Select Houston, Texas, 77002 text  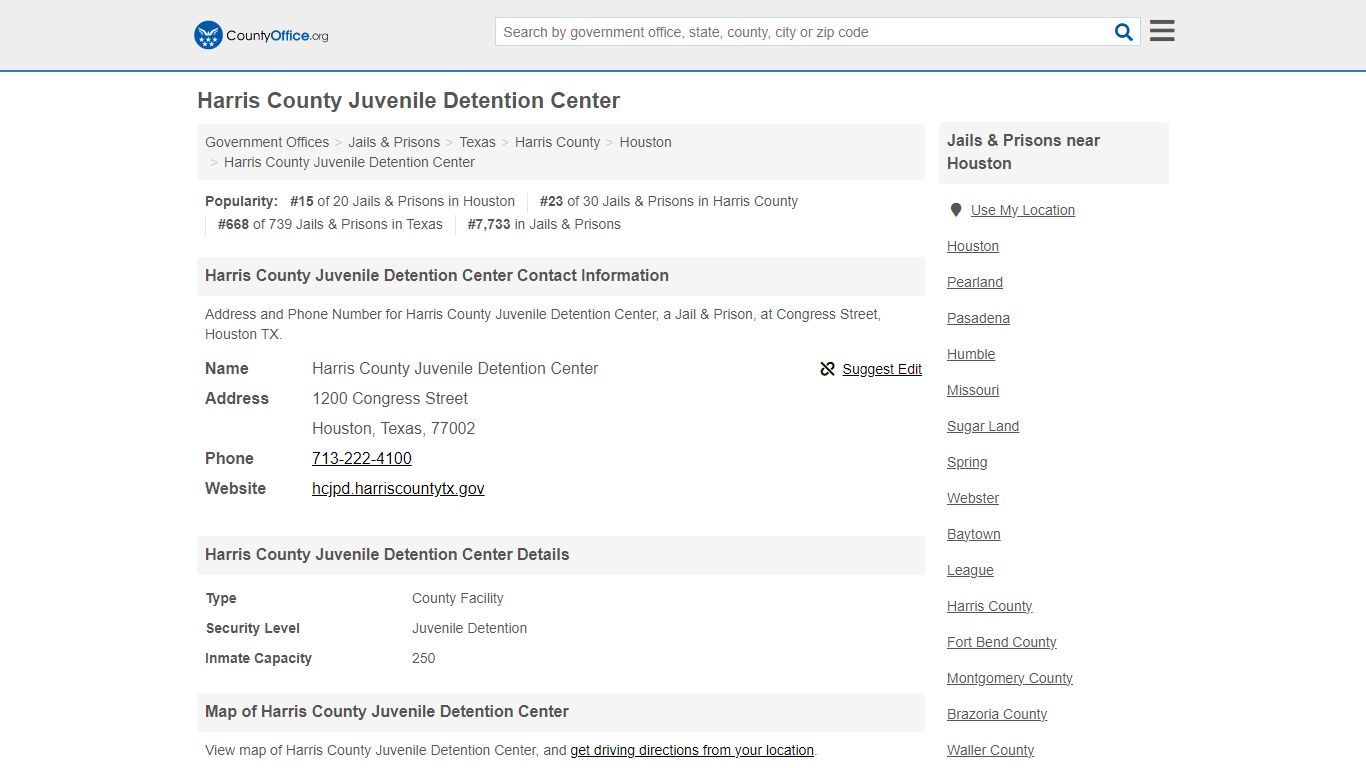[394, 428]
